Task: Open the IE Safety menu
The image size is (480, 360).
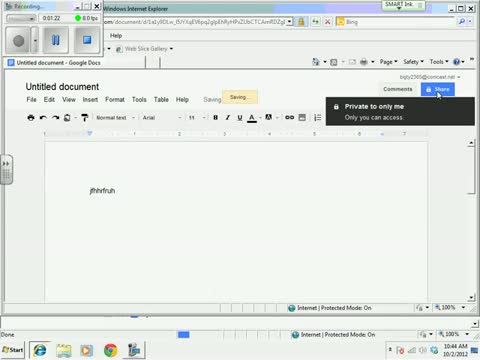Action: point(413,62)
